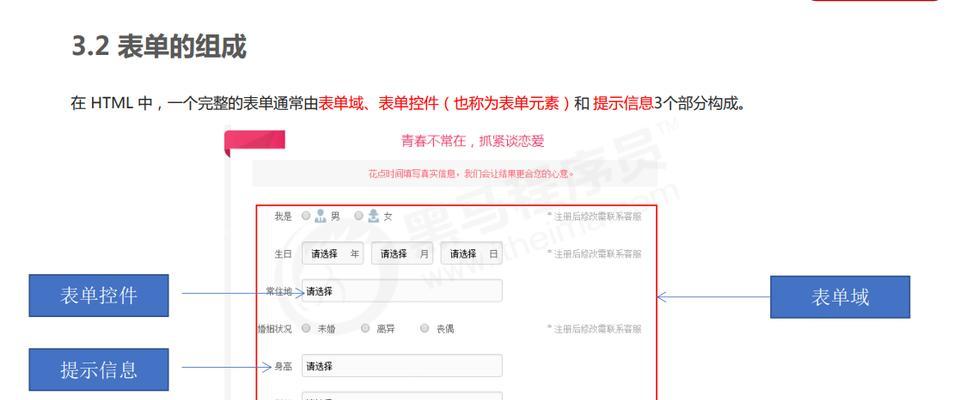
Task: Click red 表单控件 text in the paragraph
Action: tap(408, 103)
